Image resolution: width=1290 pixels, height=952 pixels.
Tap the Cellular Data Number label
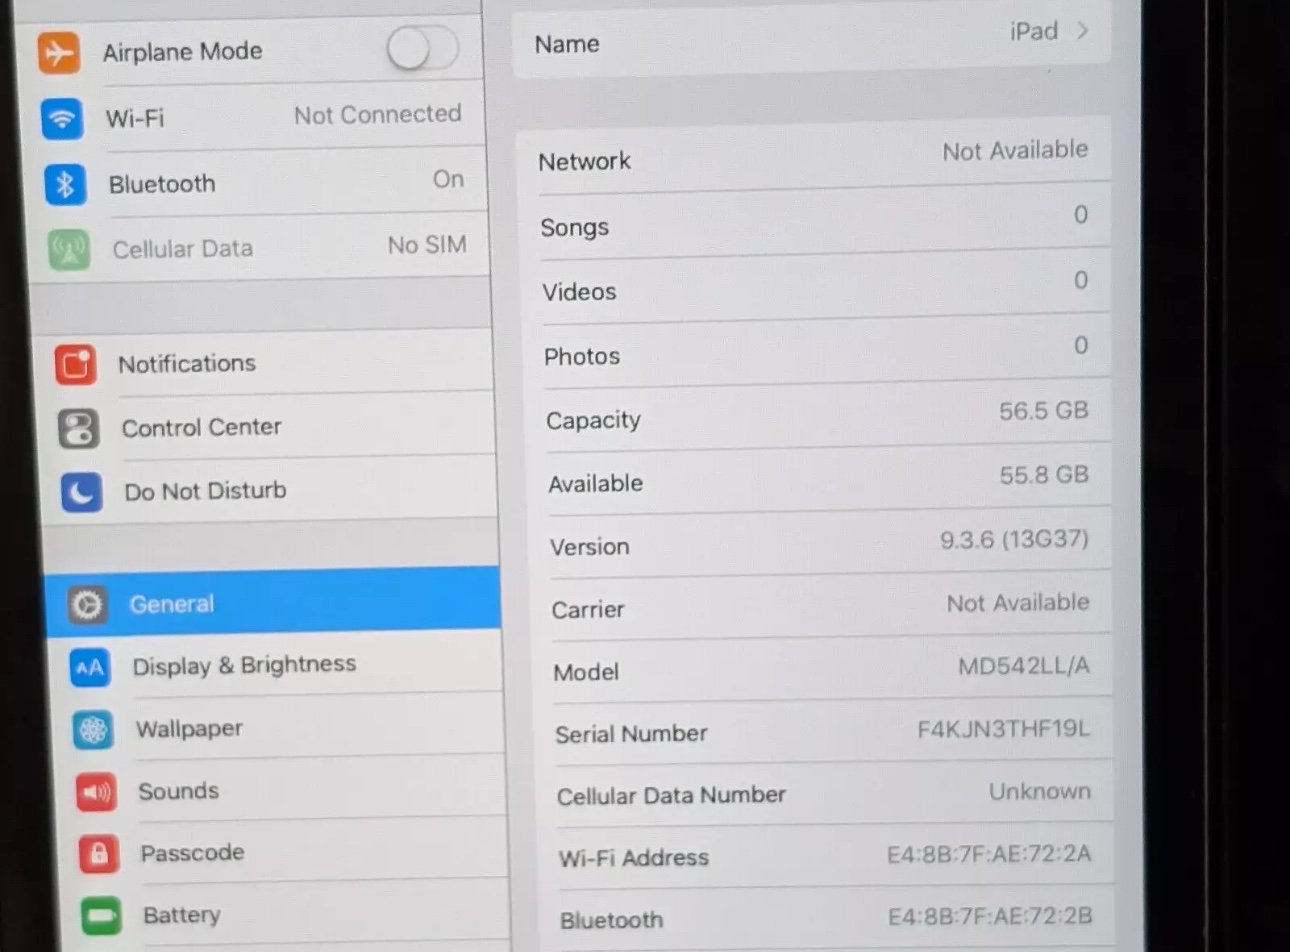click(x=671, y=796)
